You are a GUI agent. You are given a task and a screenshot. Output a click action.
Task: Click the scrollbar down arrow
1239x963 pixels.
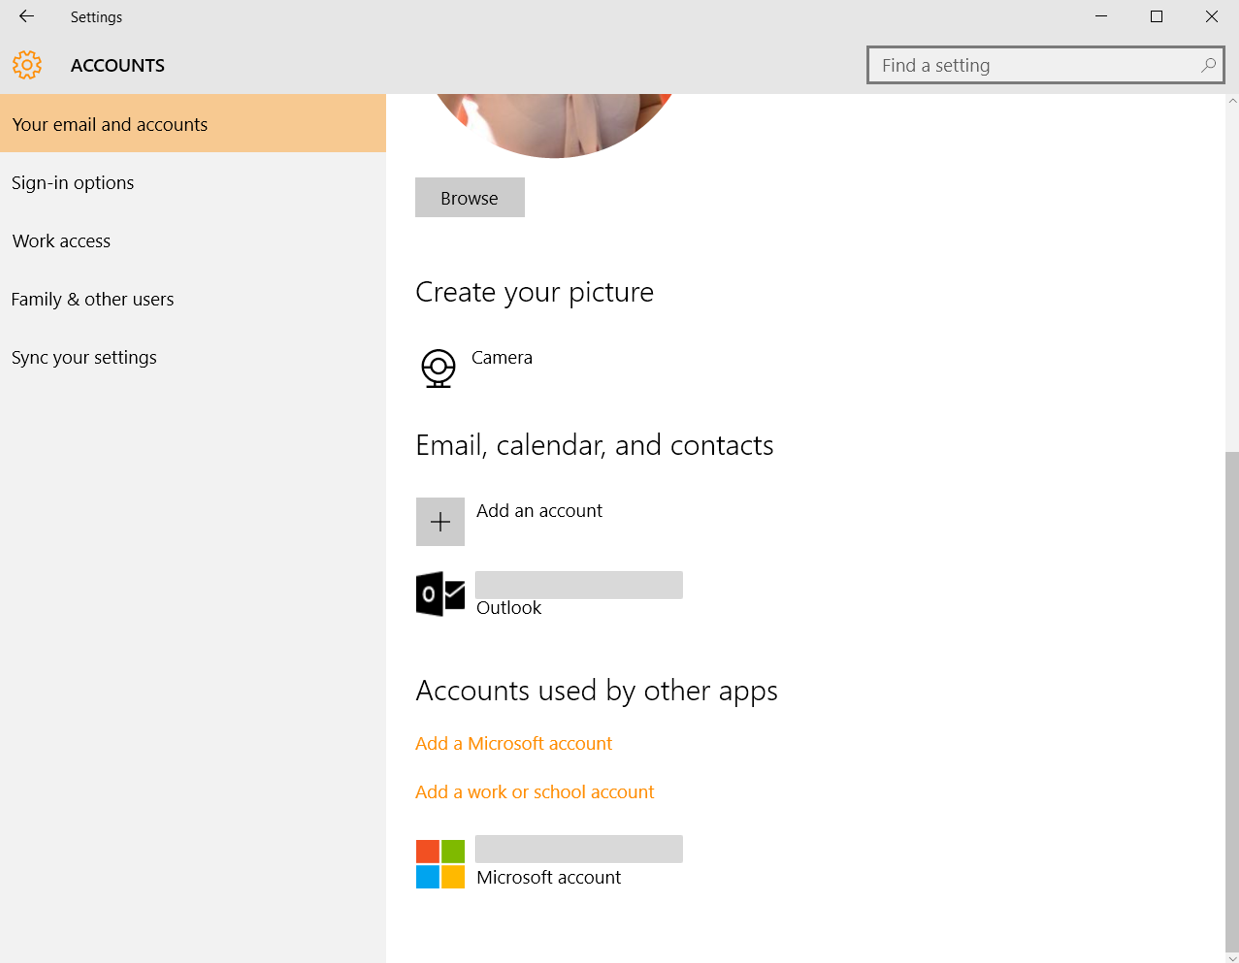coord(1232,957)
